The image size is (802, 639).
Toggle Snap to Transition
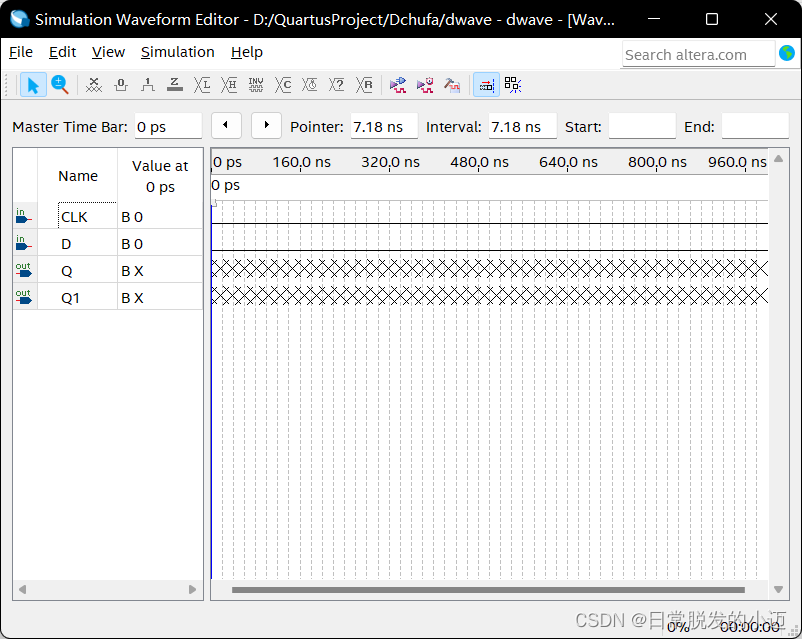513,85
